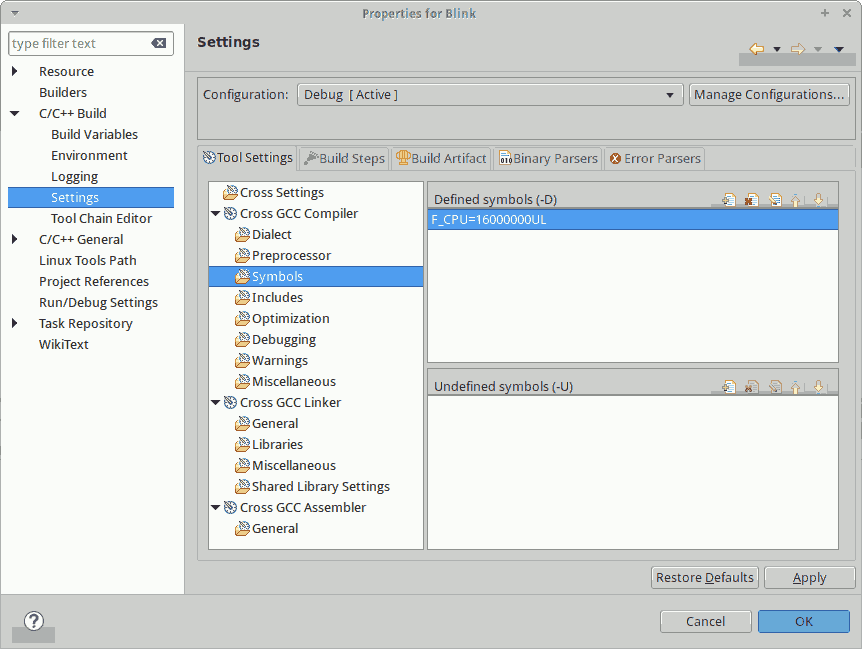Add a new defined symbol (-D)
Viewport: 862px width, 649px height.
[729, 200]
